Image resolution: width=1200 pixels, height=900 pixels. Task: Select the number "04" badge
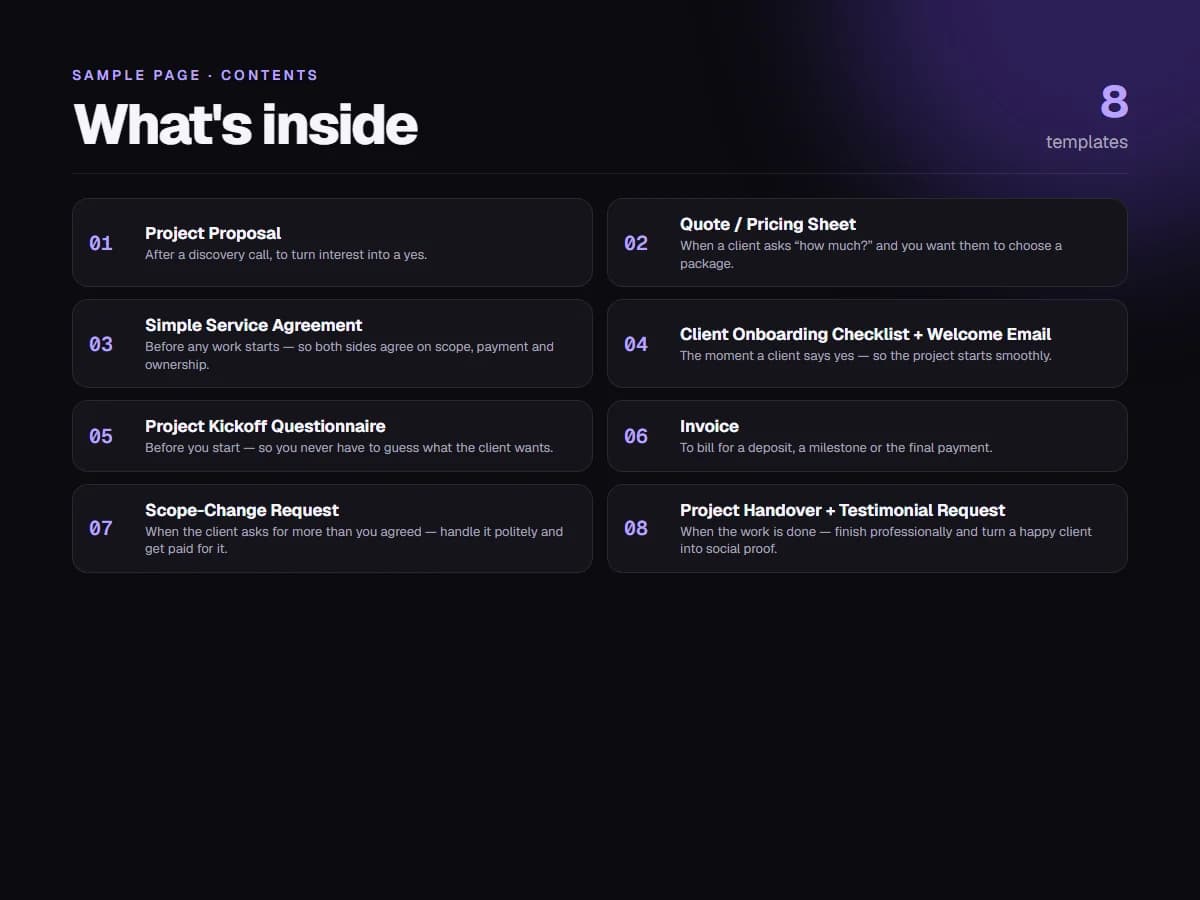coord(636,344)
